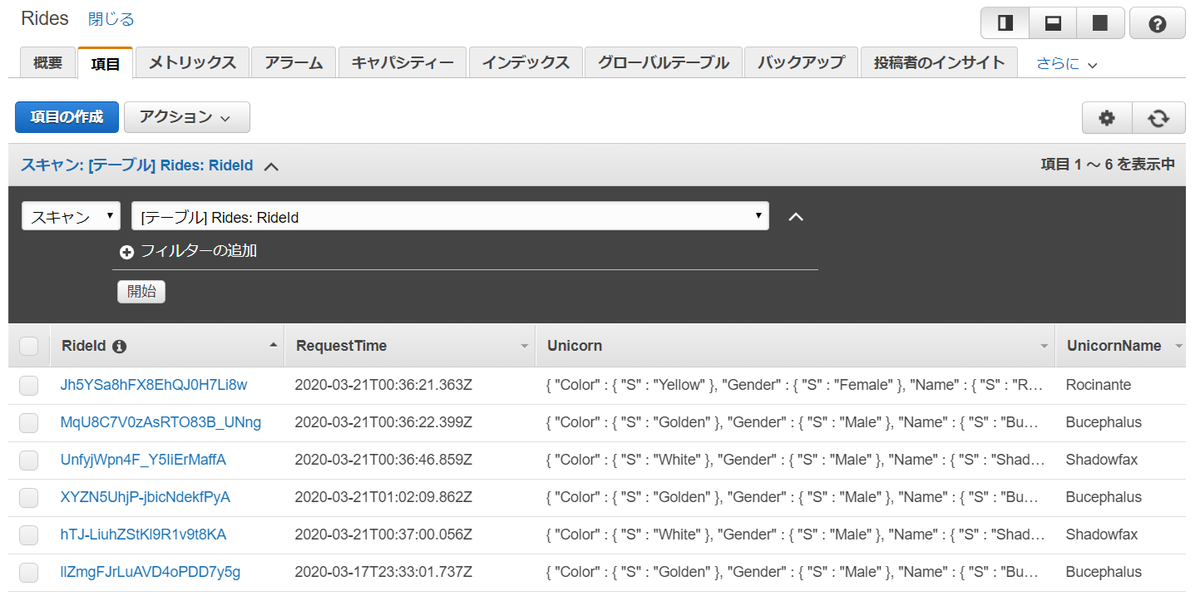Open the アラーム tab
The width and height of the screenshot is (1200, 606).
click(x=293, y=62)
